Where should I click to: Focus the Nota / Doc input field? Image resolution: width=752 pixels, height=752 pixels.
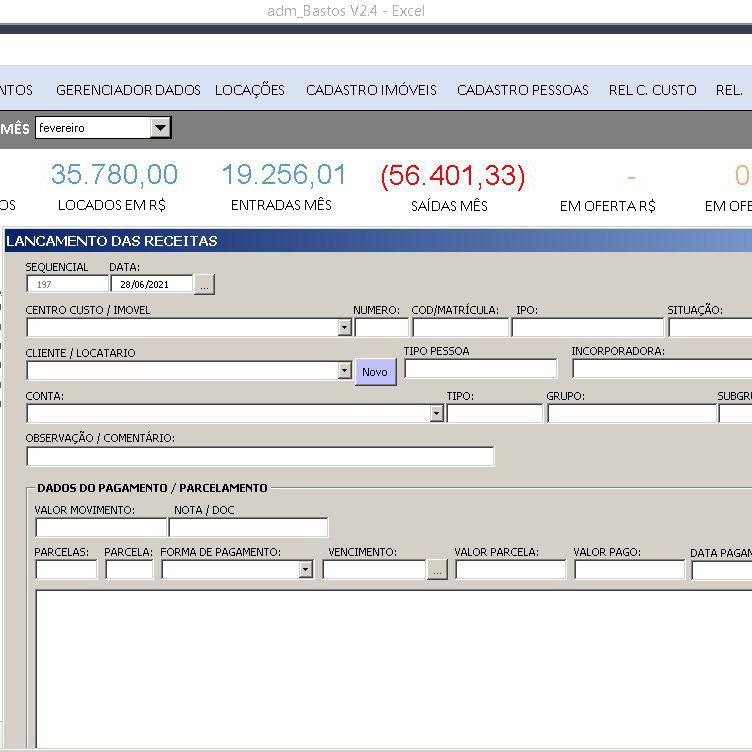(x=248, y=528)
